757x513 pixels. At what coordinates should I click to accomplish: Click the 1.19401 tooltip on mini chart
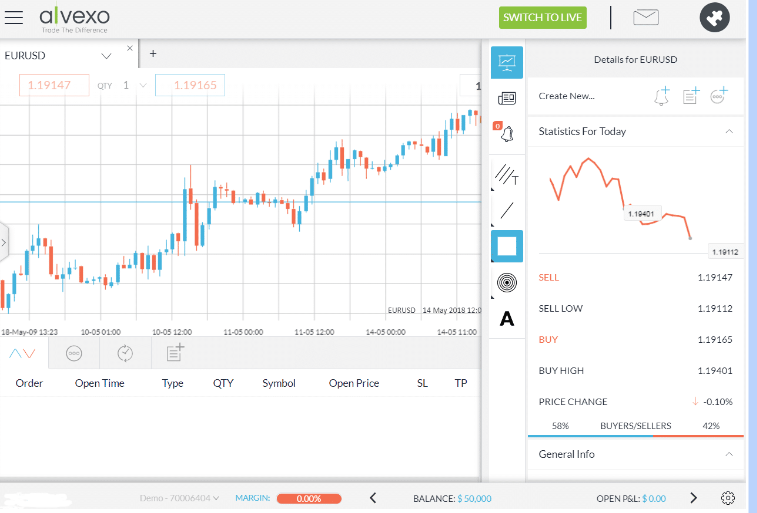point(641,214)
